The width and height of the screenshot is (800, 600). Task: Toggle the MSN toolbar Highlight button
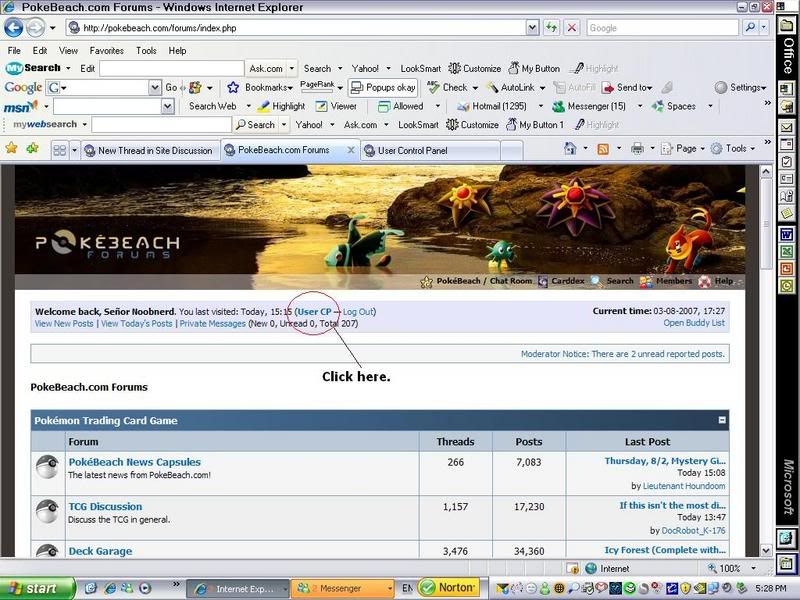point(281,106)
